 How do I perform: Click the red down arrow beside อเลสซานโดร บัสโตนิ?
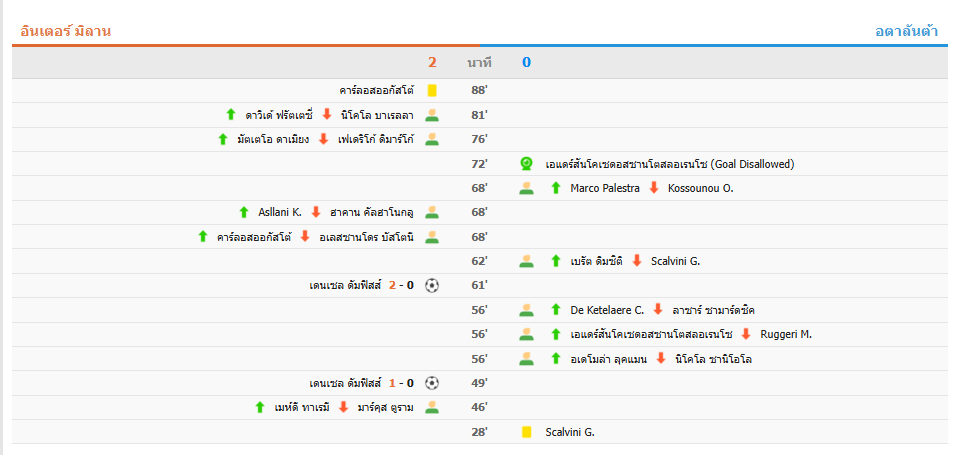point(305,237)
